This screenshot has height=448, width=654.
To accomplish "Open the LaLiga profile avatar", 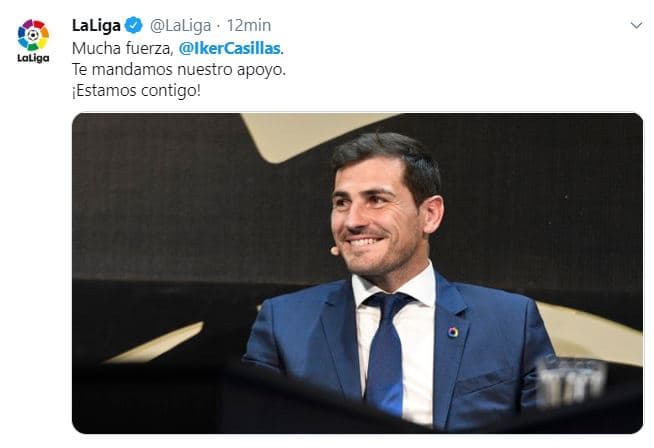I will (x=33, y=41).
